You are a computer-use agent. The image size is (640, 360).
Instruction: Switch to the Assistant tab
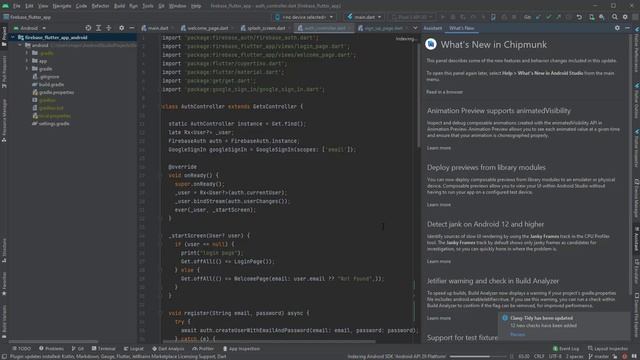[432, 28]
